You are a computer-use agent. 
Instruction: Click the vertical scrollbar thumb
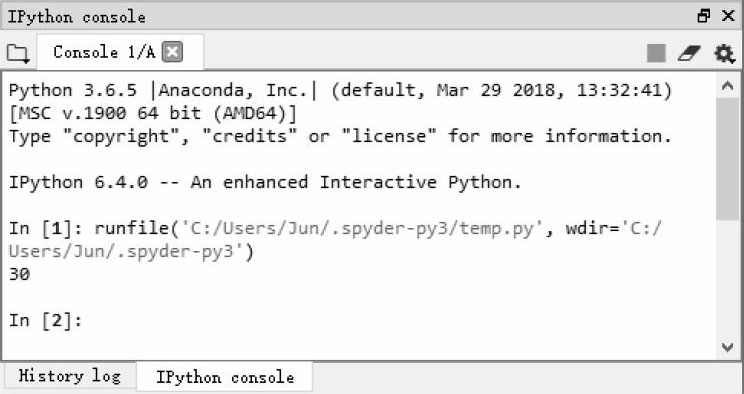tap(727, 159)
